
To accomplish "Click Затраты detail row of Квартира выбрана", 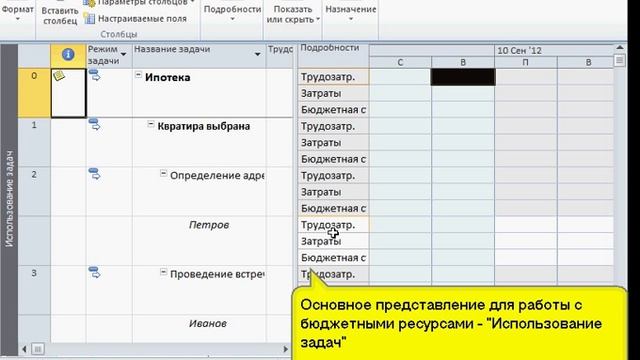I will pyautogui.click(x=333, y=143).
